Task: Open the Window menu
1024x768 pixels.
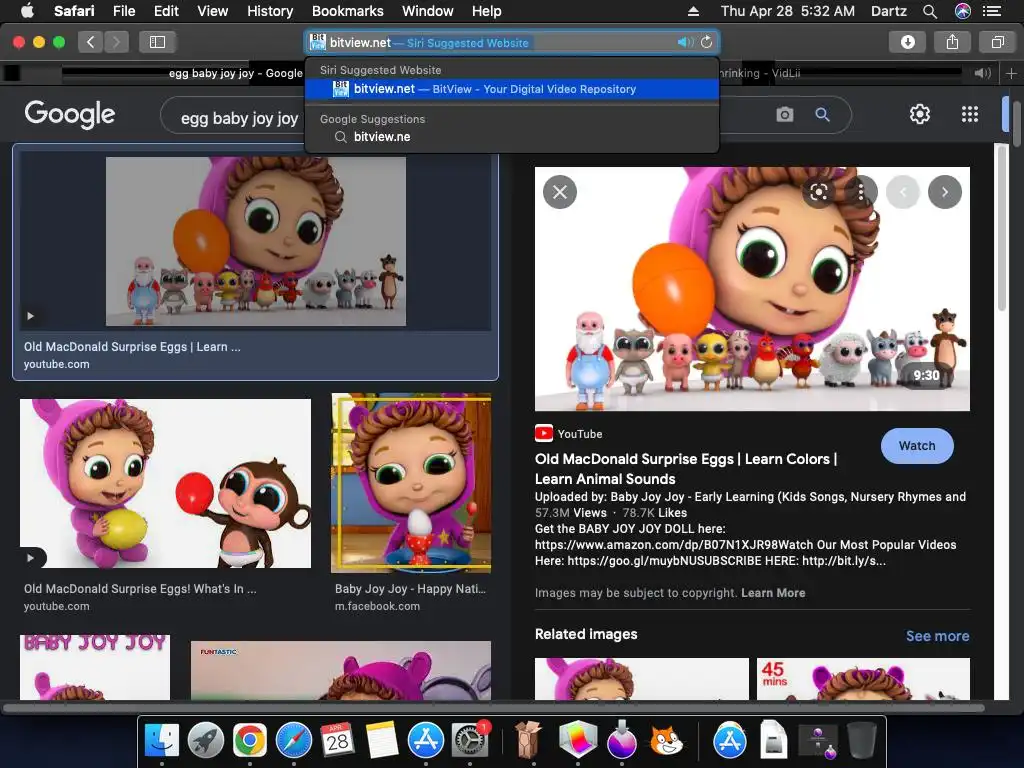Action: click(x=427, y=11)
